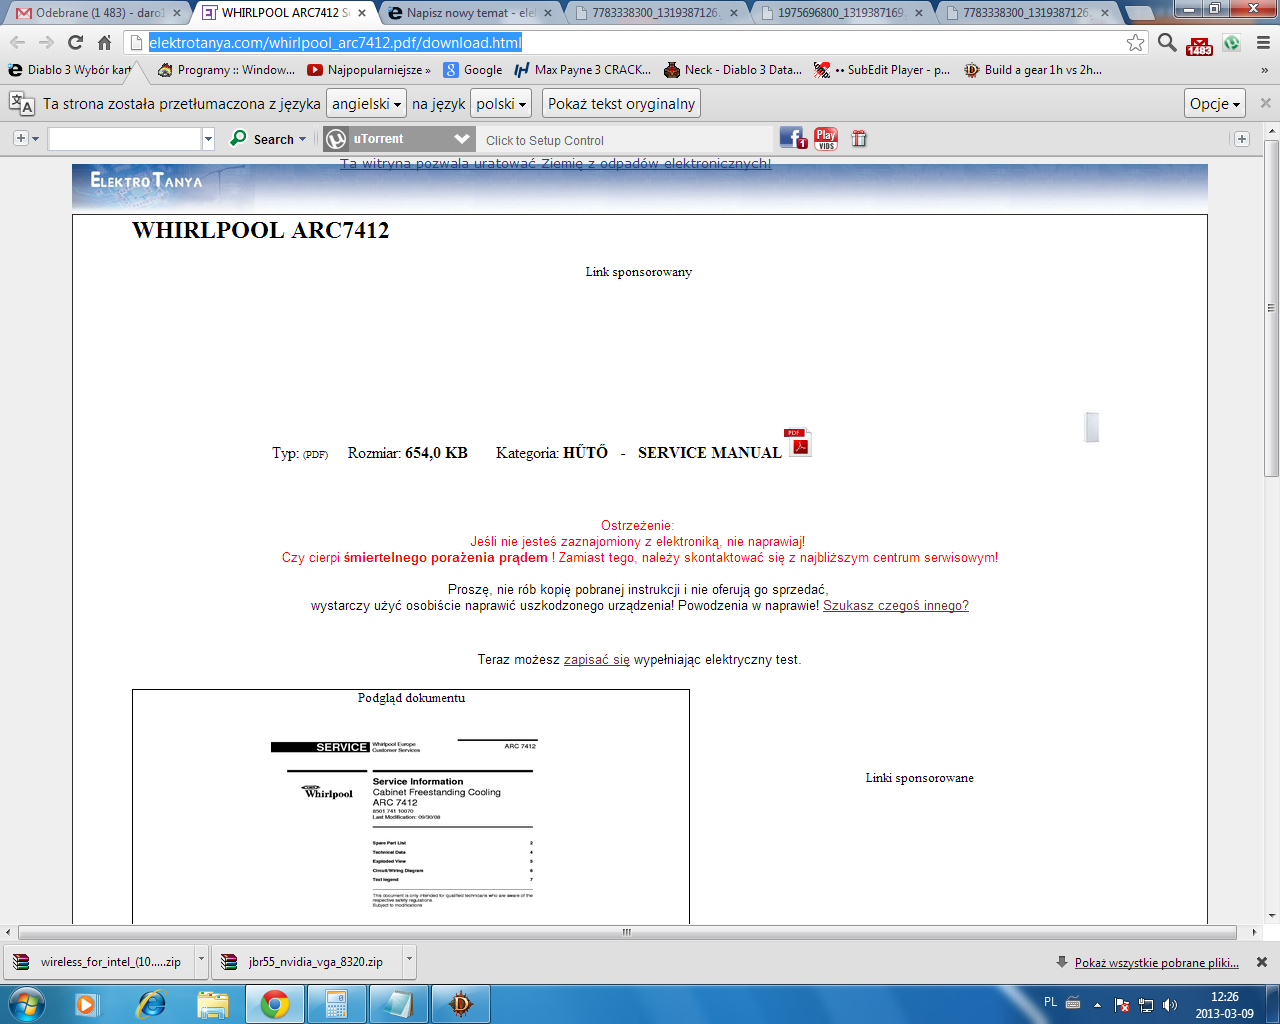This screenshot has height=1024, width=1280.
Task: Click 'Pokaż wszystkie pobrane pliki' link
Action: 1157,963
